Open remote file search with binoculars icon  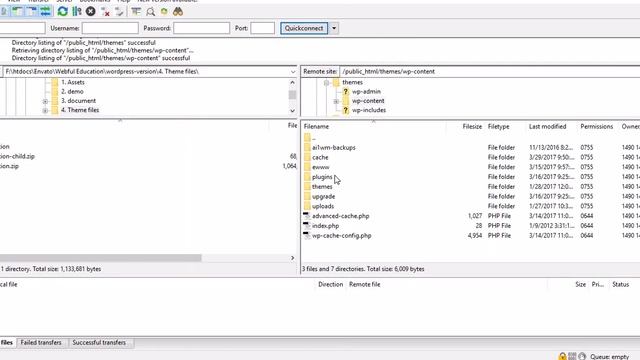point(178,11)
